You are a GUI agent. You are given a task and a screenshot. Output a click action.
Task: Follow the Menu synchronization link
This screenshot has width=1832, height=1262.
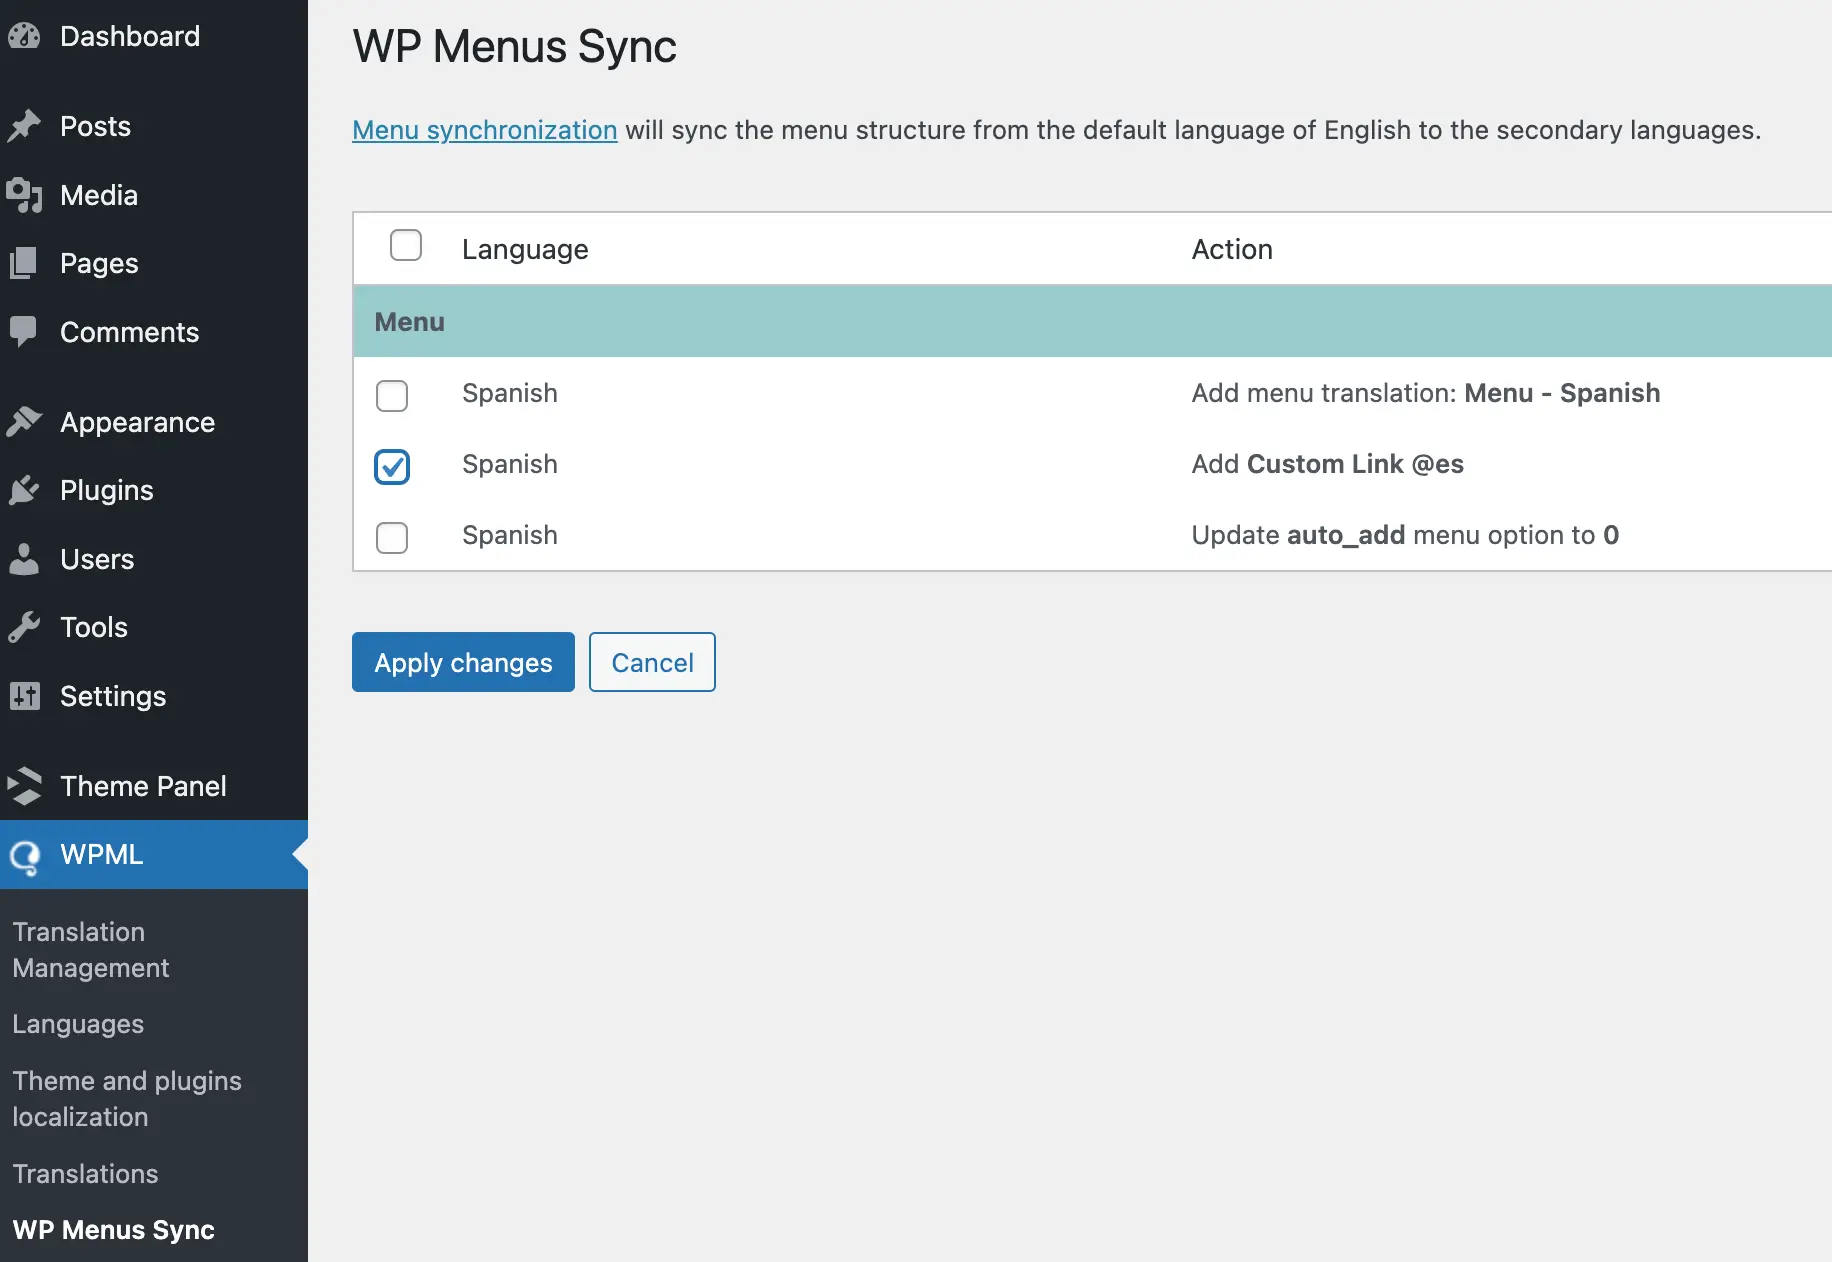coord(485,131)
